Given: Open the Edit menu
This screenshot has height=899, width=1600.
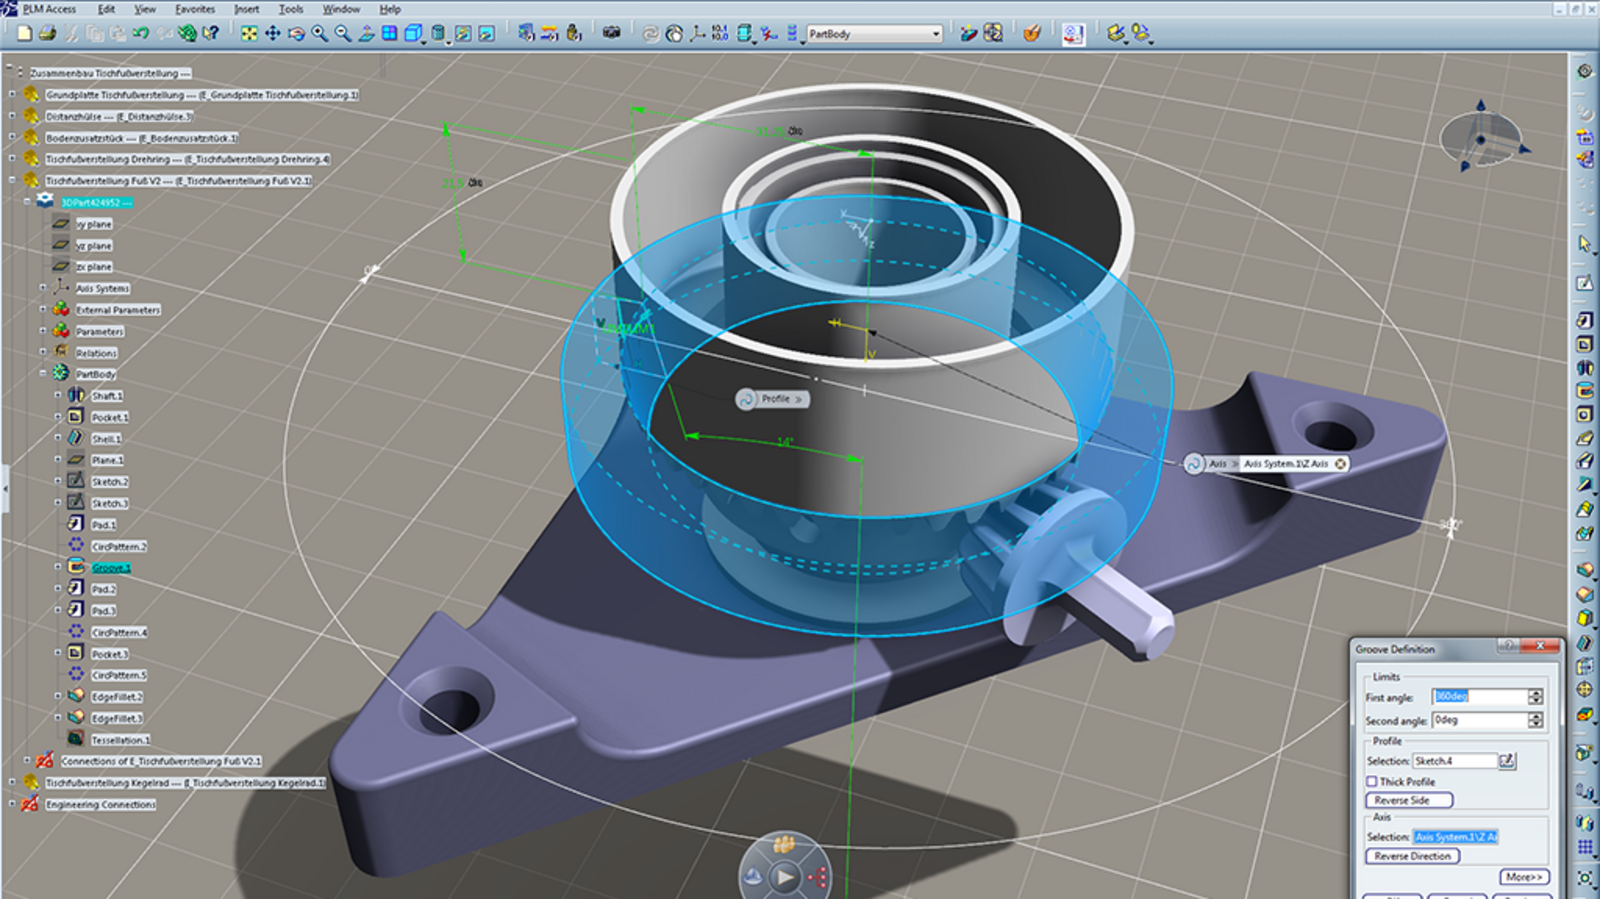Looking at the screenshot, I should (x=106, y=9).
